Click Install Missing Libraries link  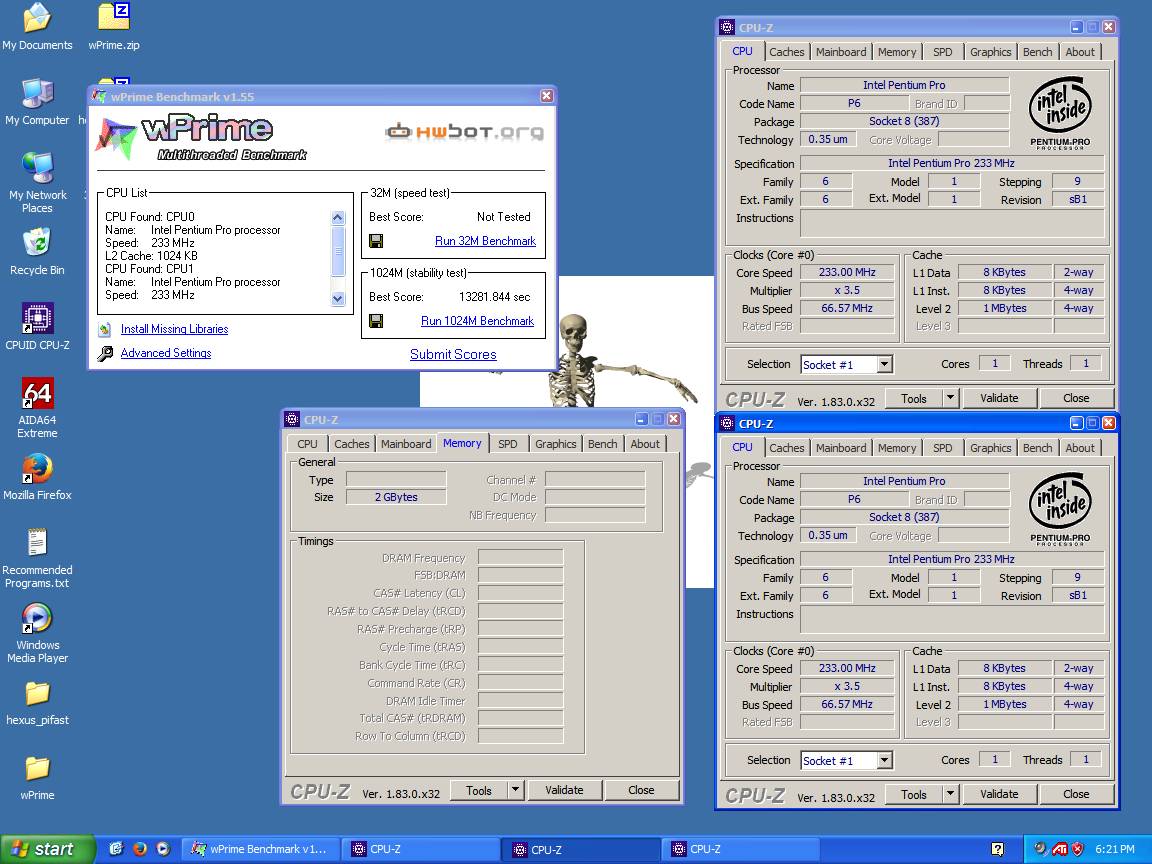coord(174,329)
